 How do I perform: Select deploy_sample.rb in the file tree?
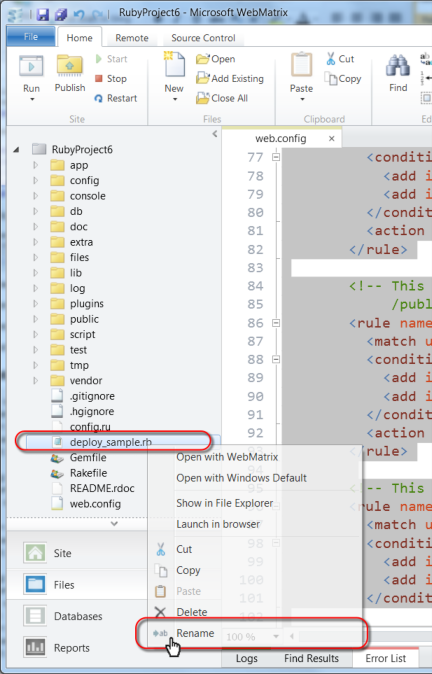point(110,442)
